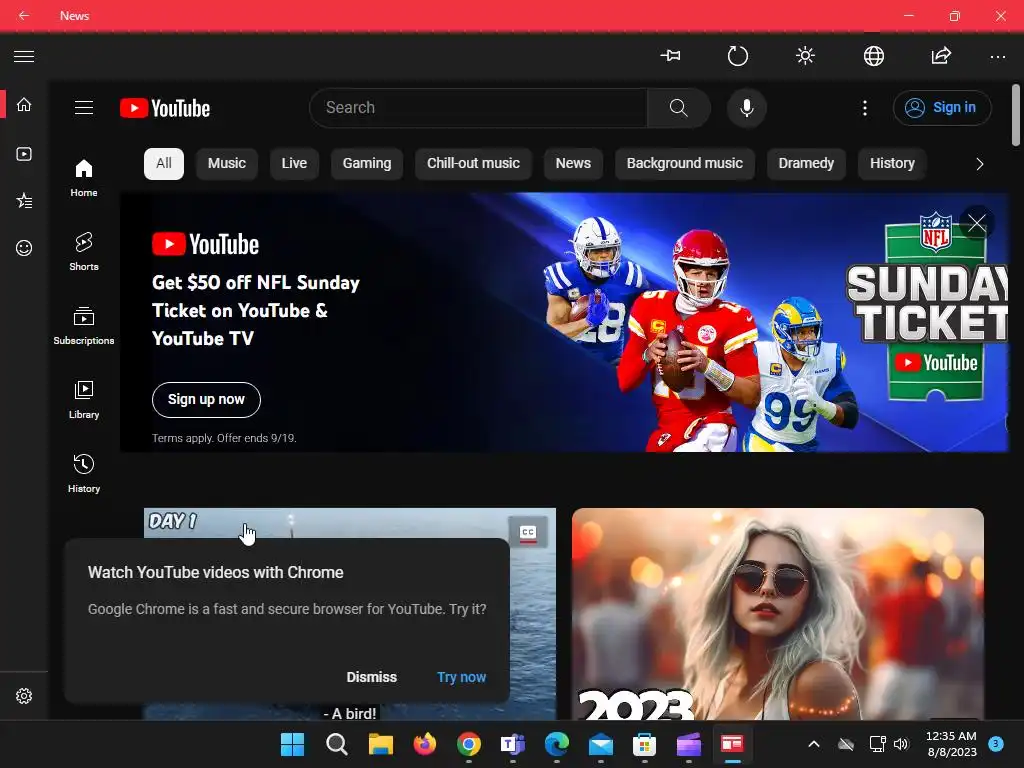
Task: Click Try now in Chrome popup
Action: click(x=461, y=677)
